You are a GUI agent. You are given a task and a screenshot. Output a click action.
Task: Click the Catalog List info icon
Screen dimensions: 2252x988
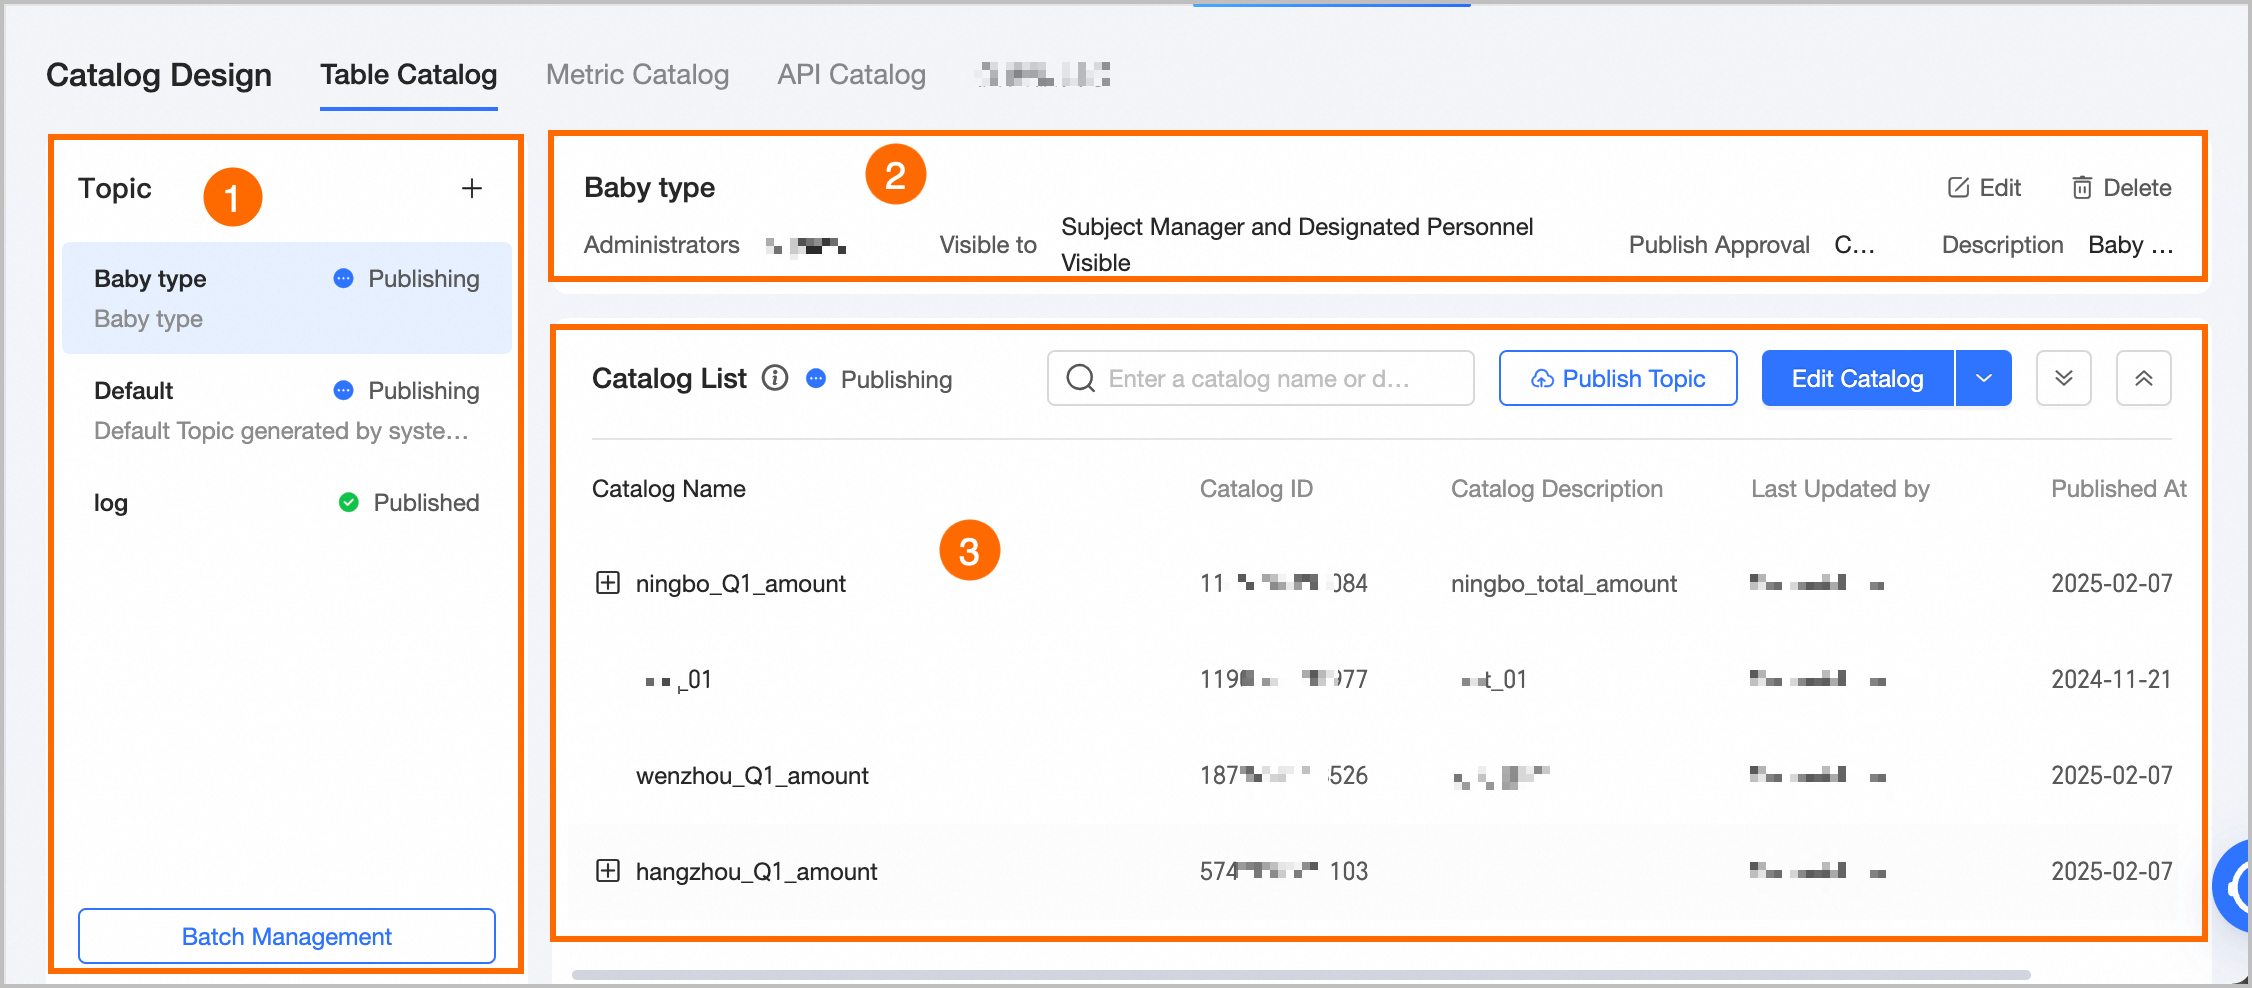click(775, 378)
